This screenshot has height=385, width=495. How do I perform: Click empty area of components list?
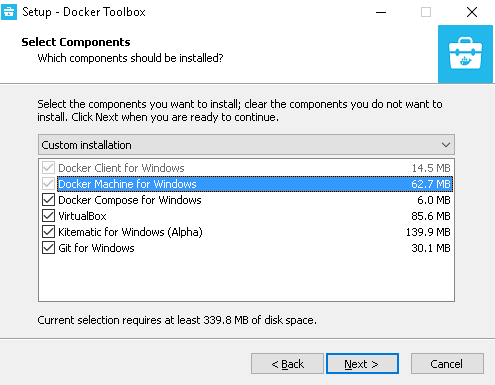(x=246, y=278)
